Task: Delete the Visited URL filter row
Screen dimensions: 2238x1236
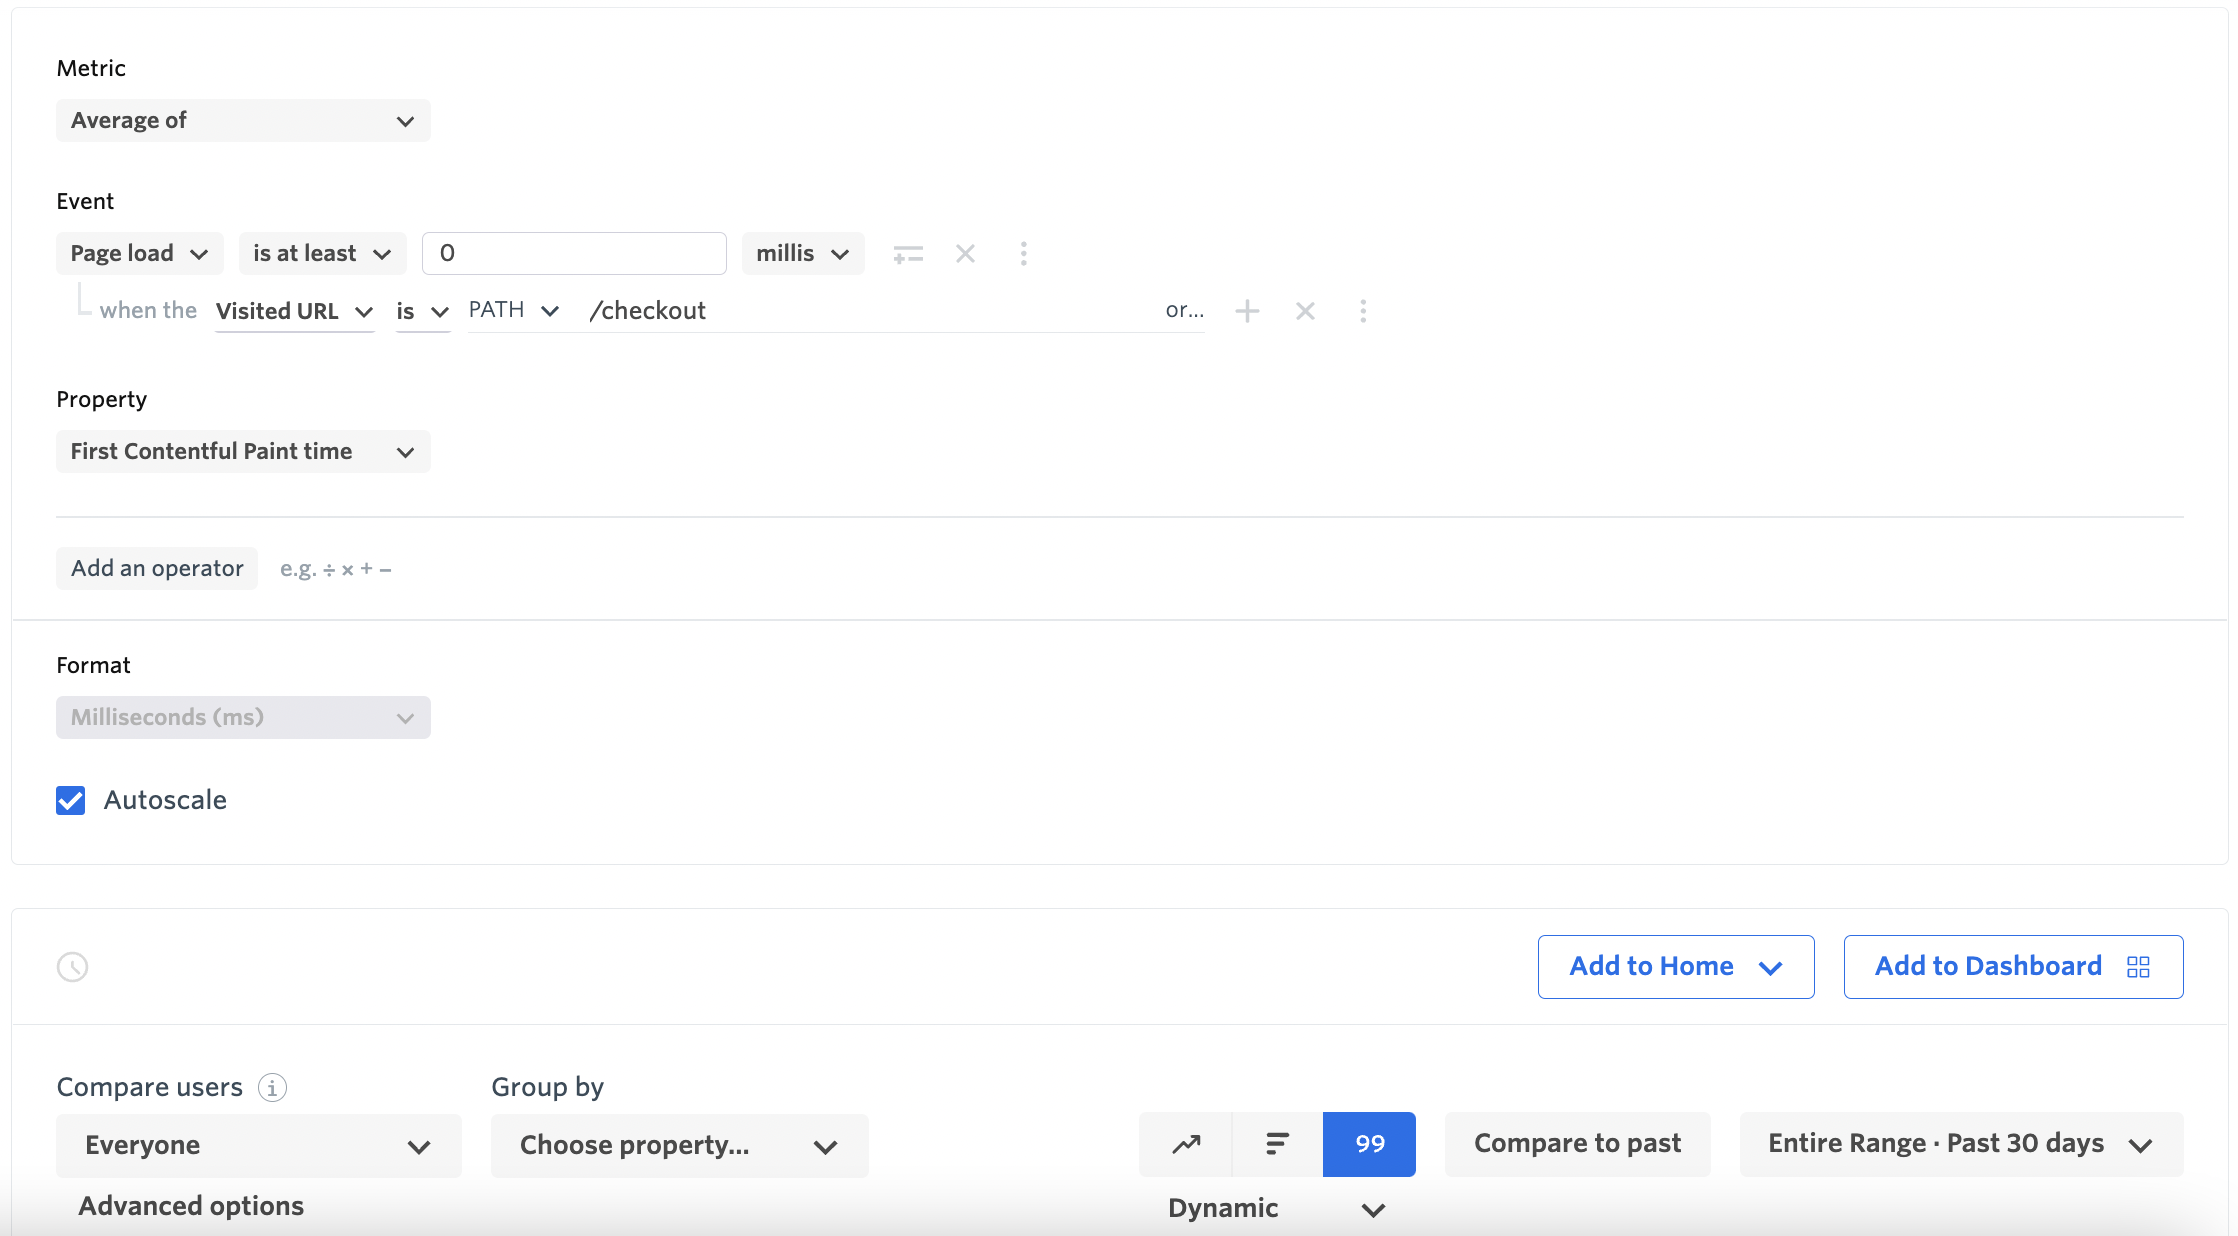Action: point(1305,311)
